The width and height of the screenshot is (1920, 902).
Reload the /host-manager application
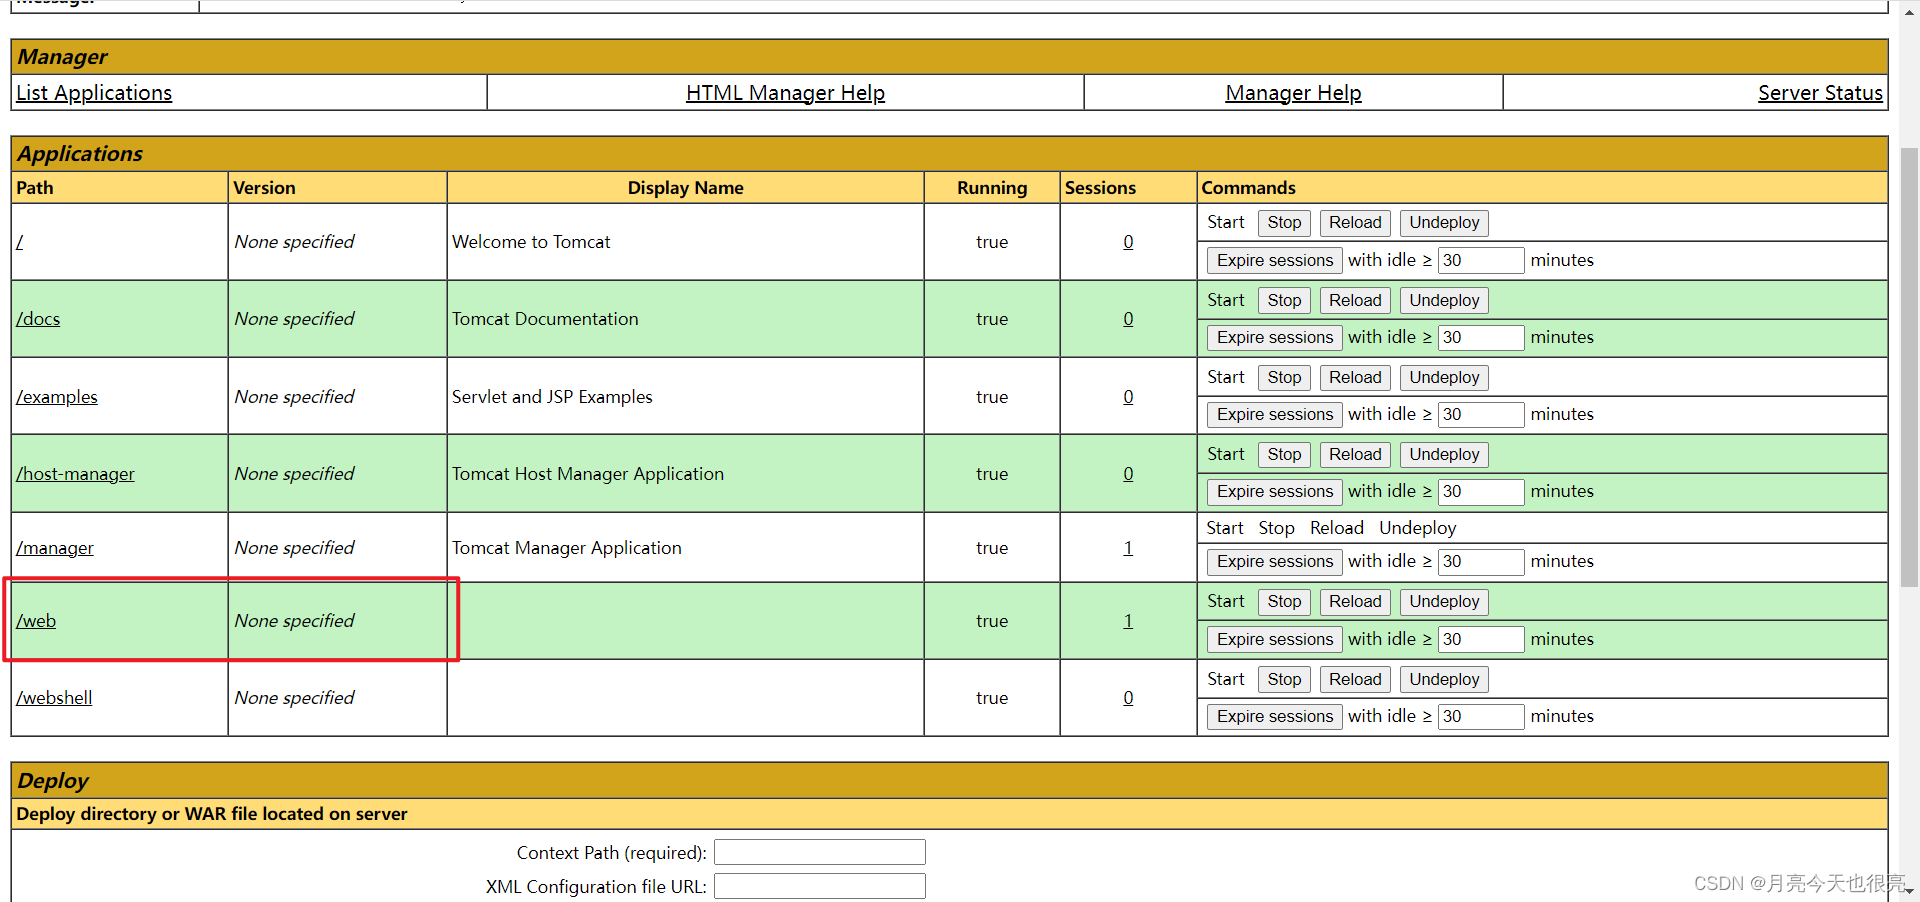point(1355,455)
